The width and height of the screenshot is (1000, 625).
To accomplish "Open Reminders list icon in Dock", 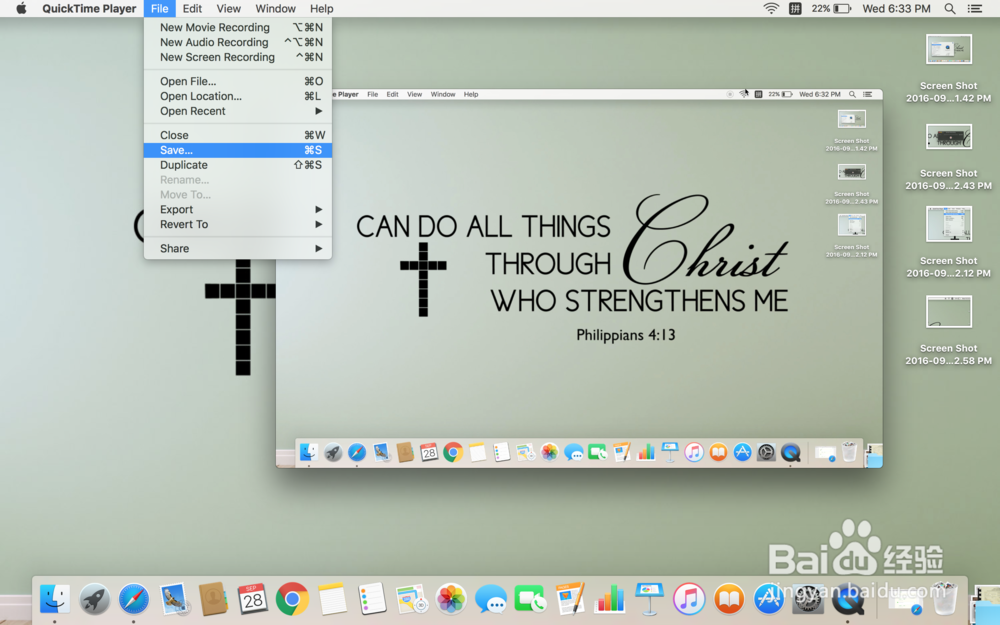I will point(371,599).
